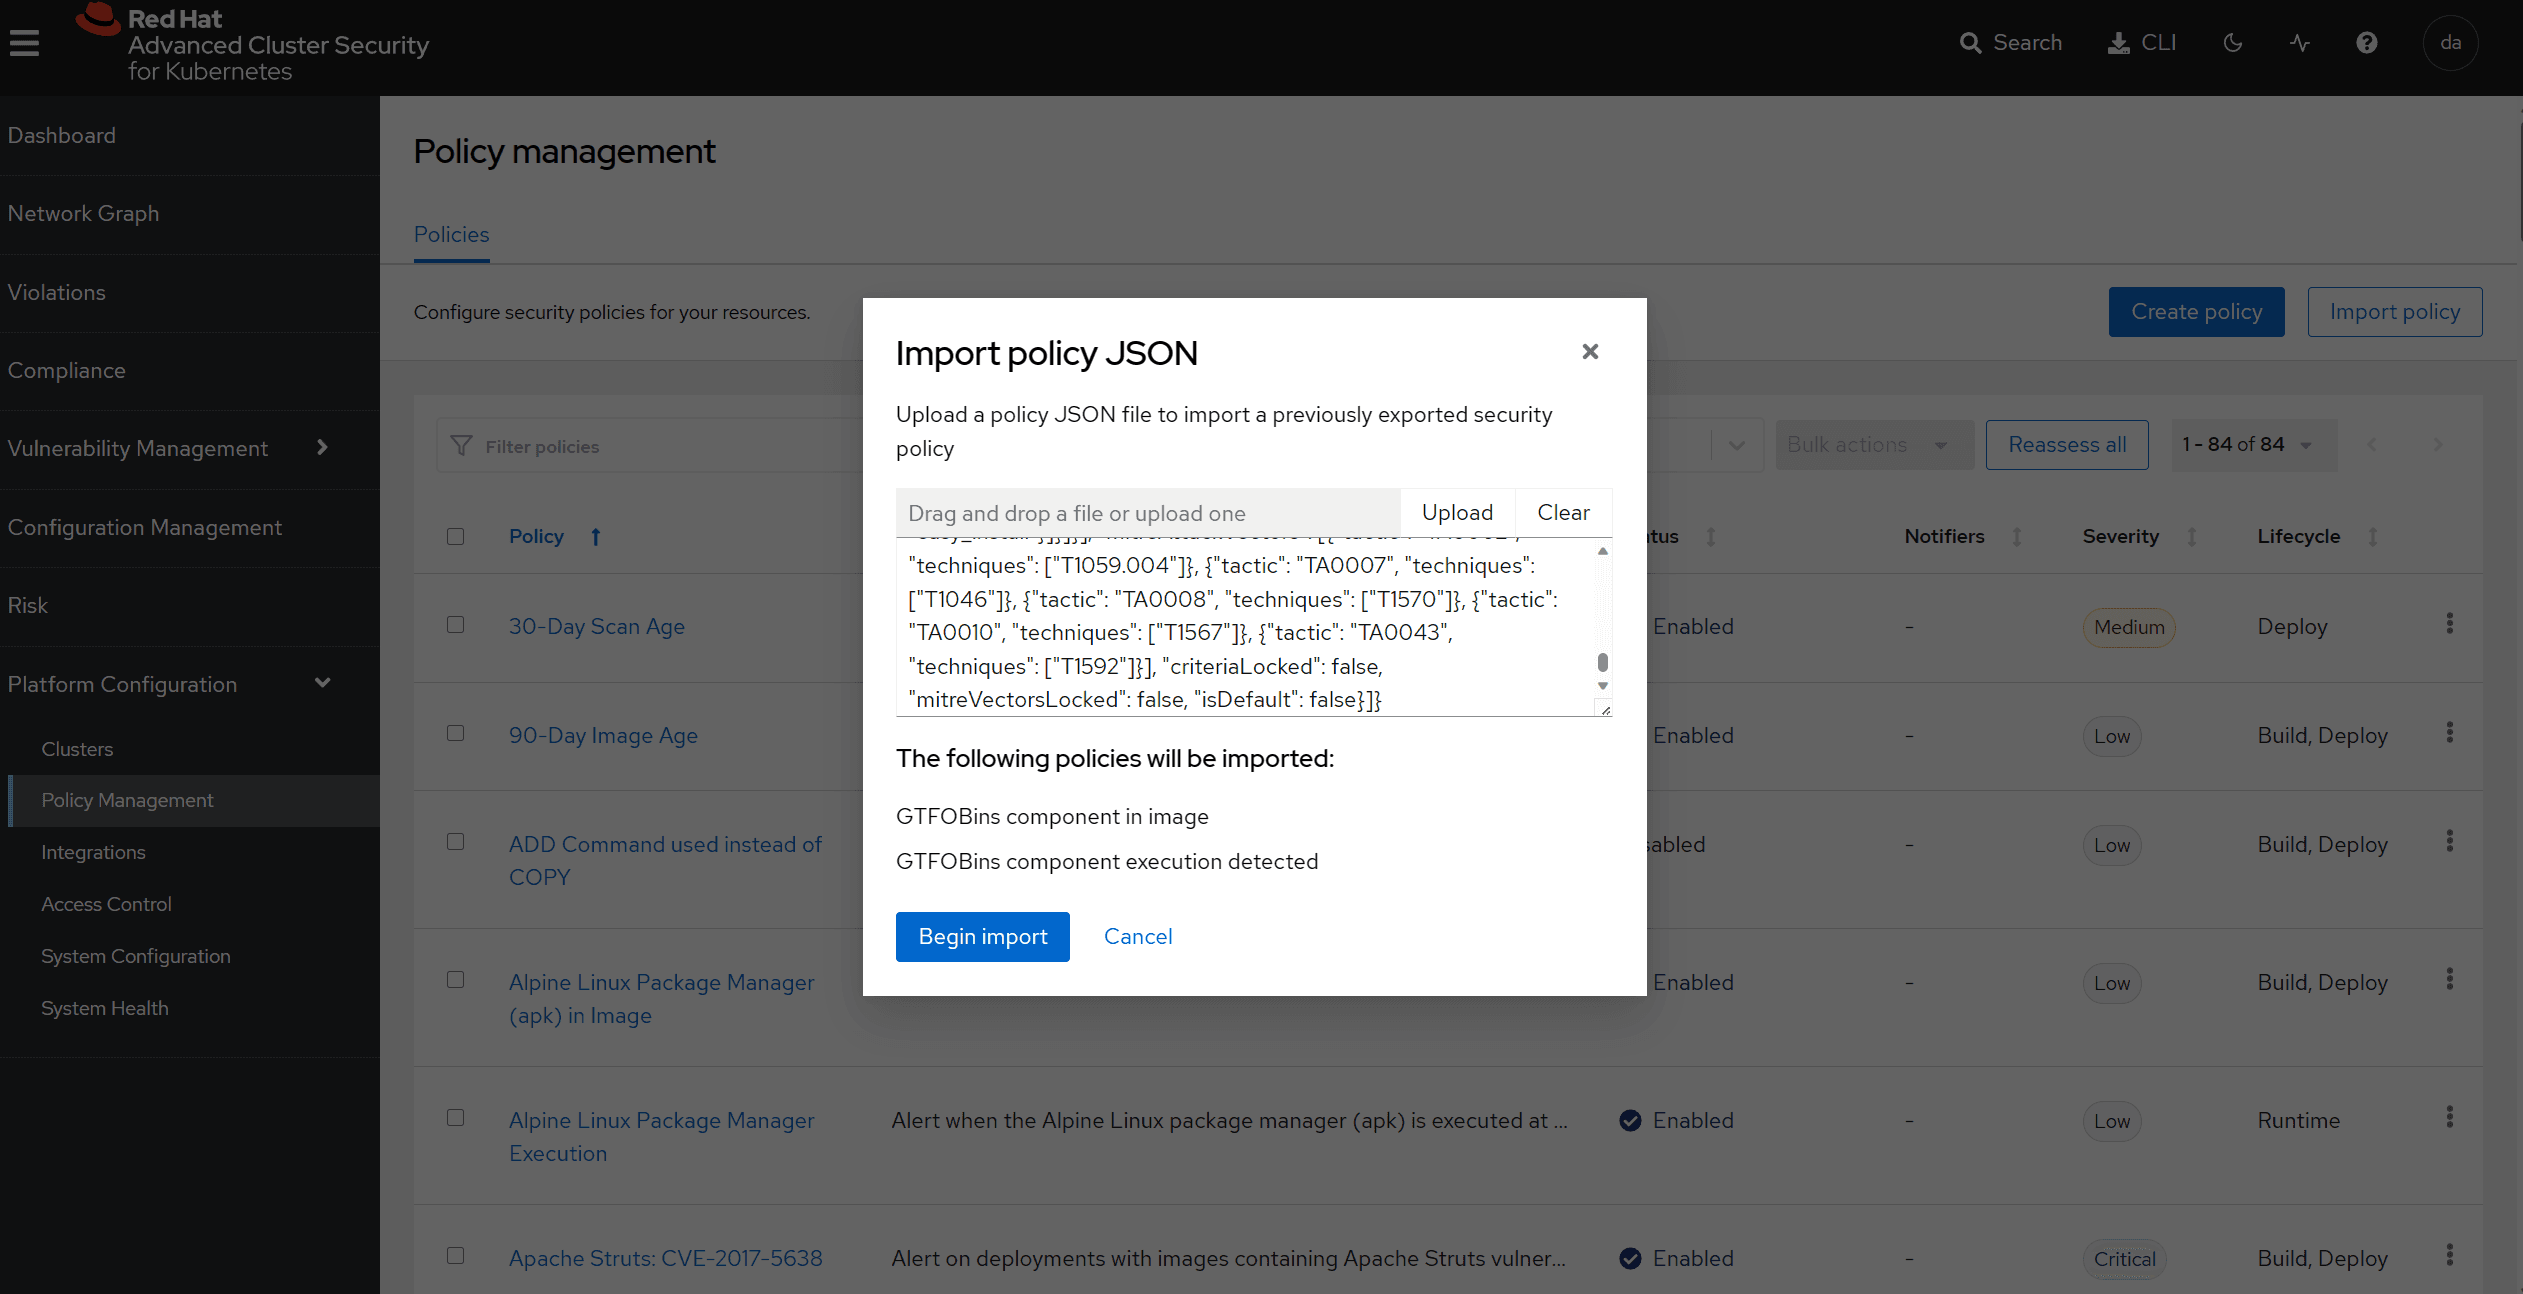Open kebab menu for 30-Day Scan Age
The width and height of the screenshot is (2523, 1294).
2449,624
